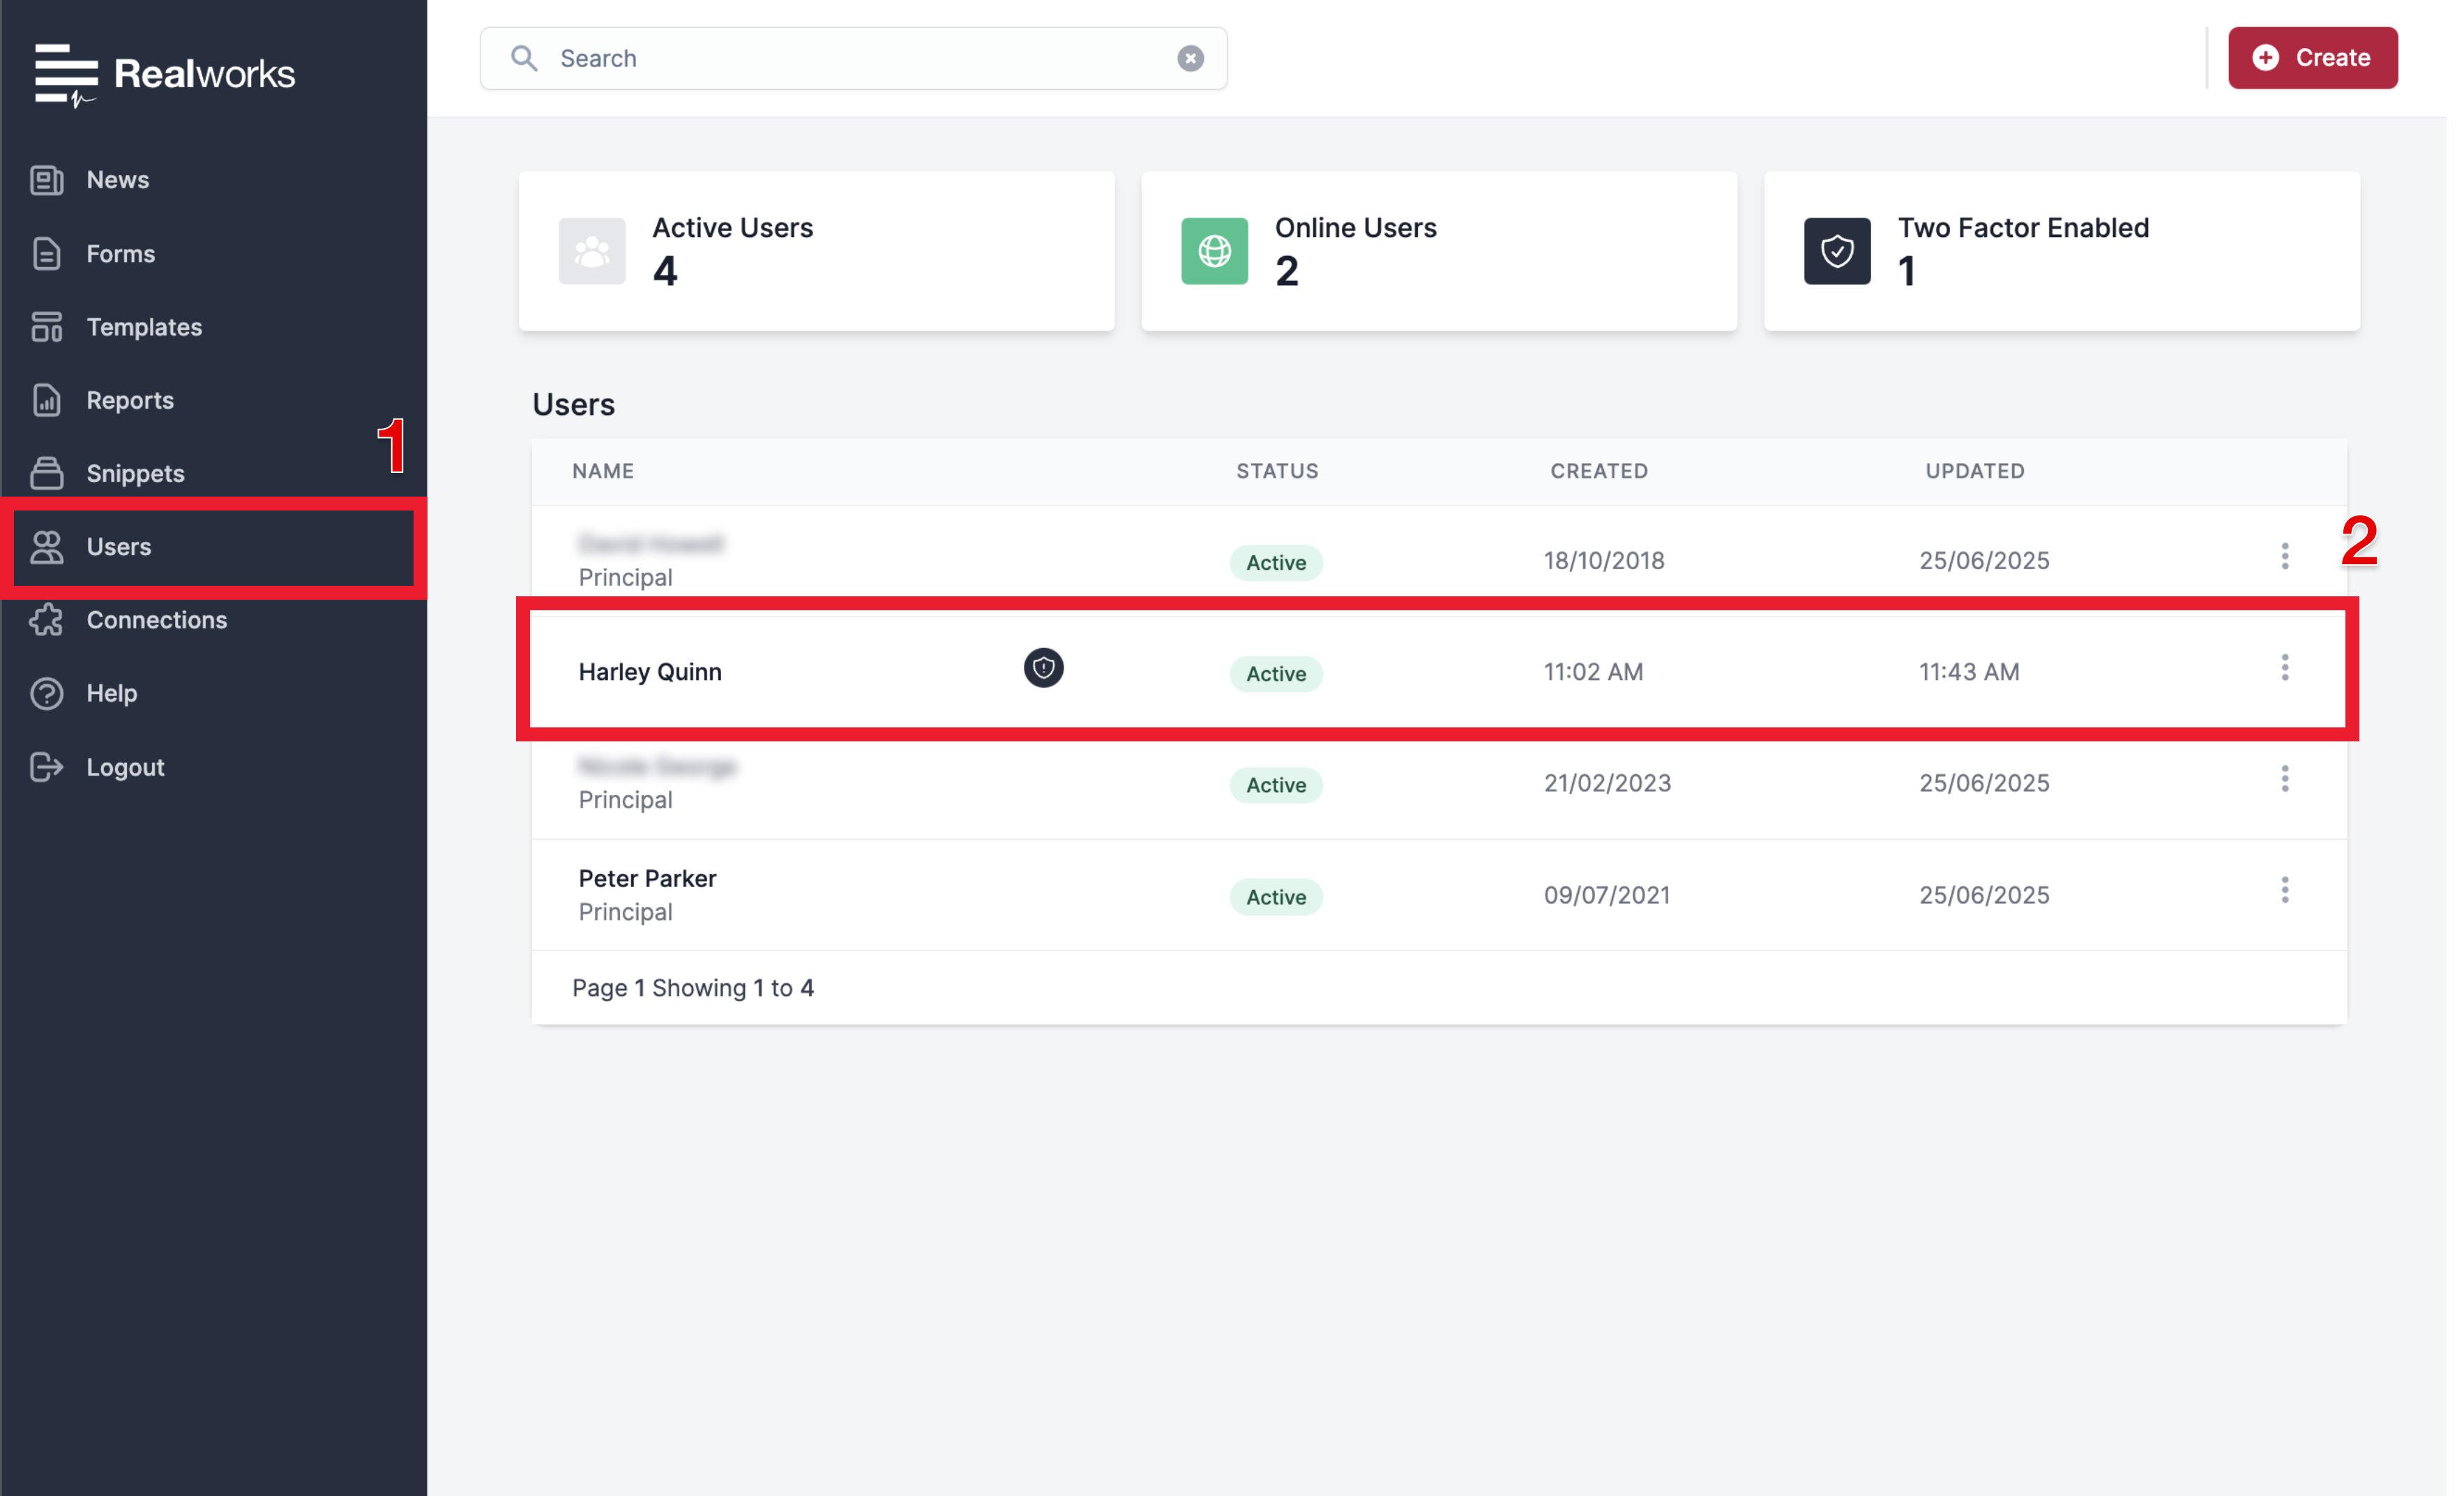This screenshot has height=1496, width=2464.
Task: Clear the search with the X icon
Action: click(1189, 58)
